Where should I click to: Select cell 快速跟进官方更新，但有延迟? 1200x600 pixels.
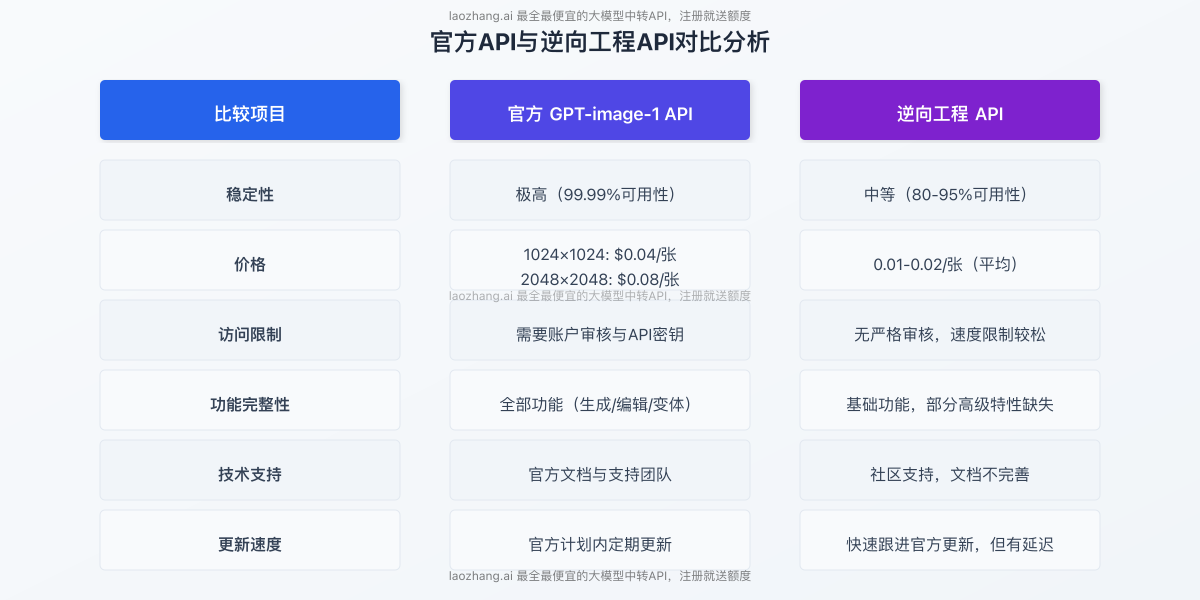[950, 540]
